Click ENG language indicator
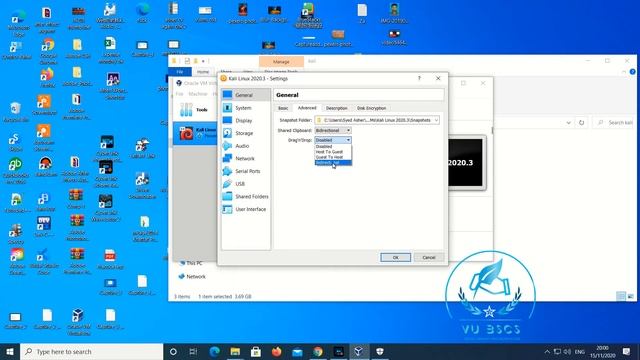The width and height of the screenshot is (640, 360). tap(580, 351)
